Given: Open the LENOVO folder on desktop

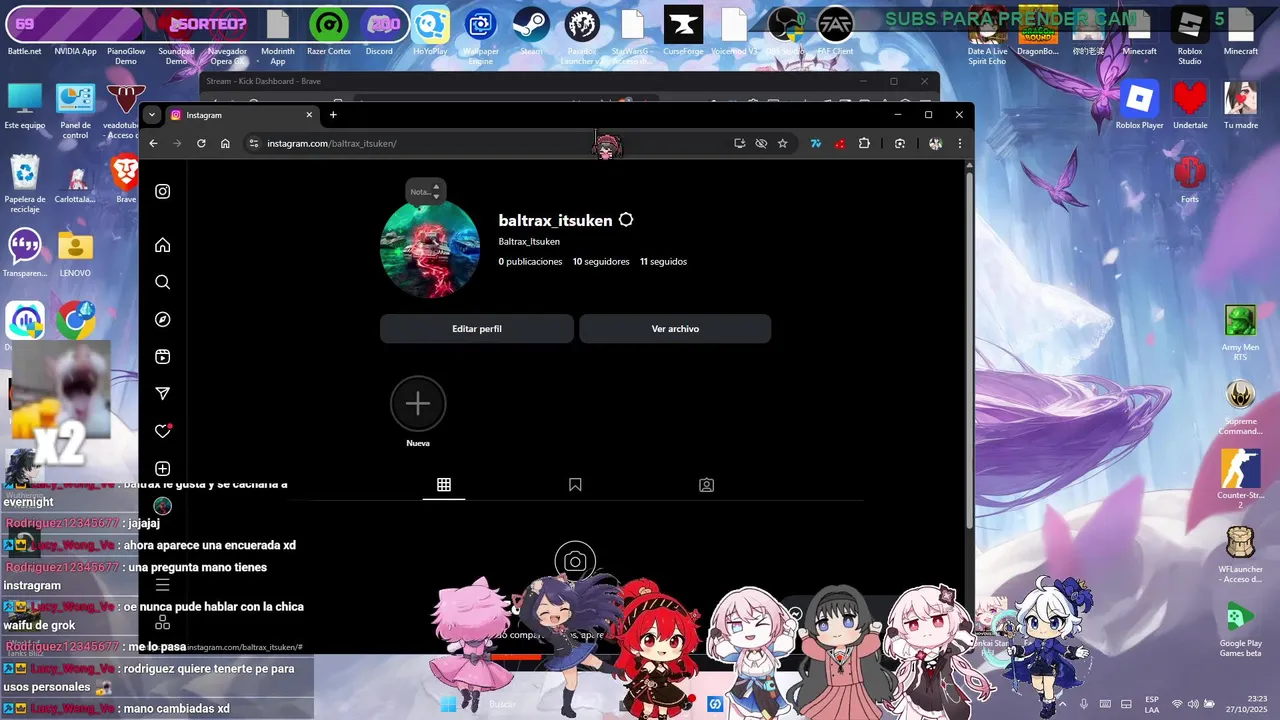Looking at the screenshot, I should [x=75, y=254].
